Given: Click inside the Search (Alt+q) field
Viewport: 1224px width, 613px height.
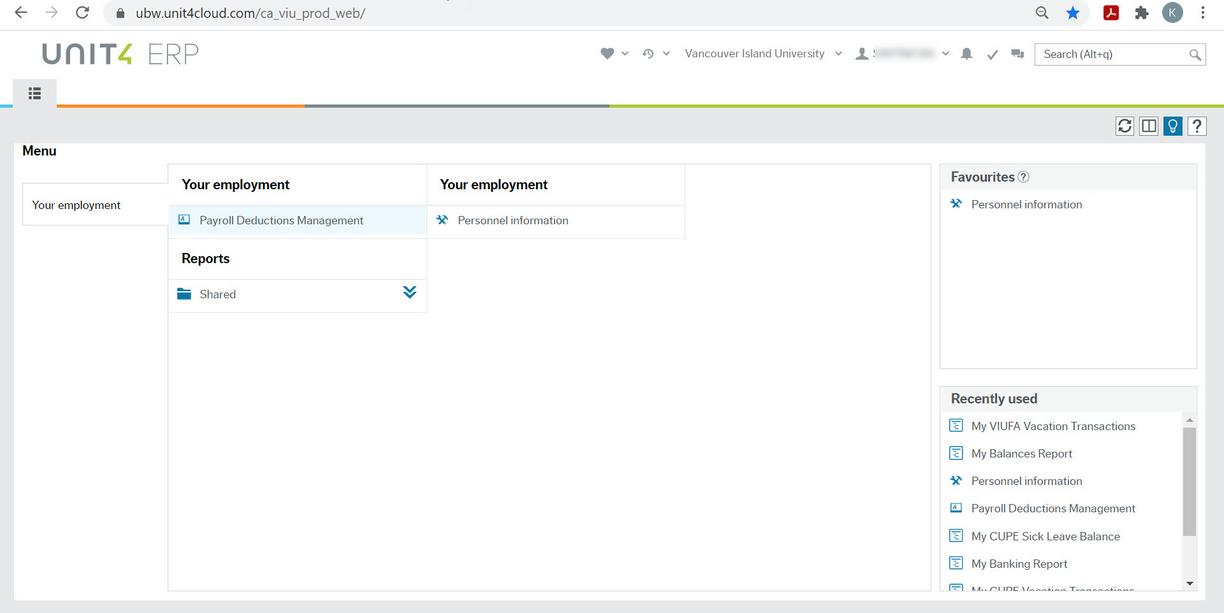Looking at the screenshot, I should pyautogui.click(x=1110, y=54).
